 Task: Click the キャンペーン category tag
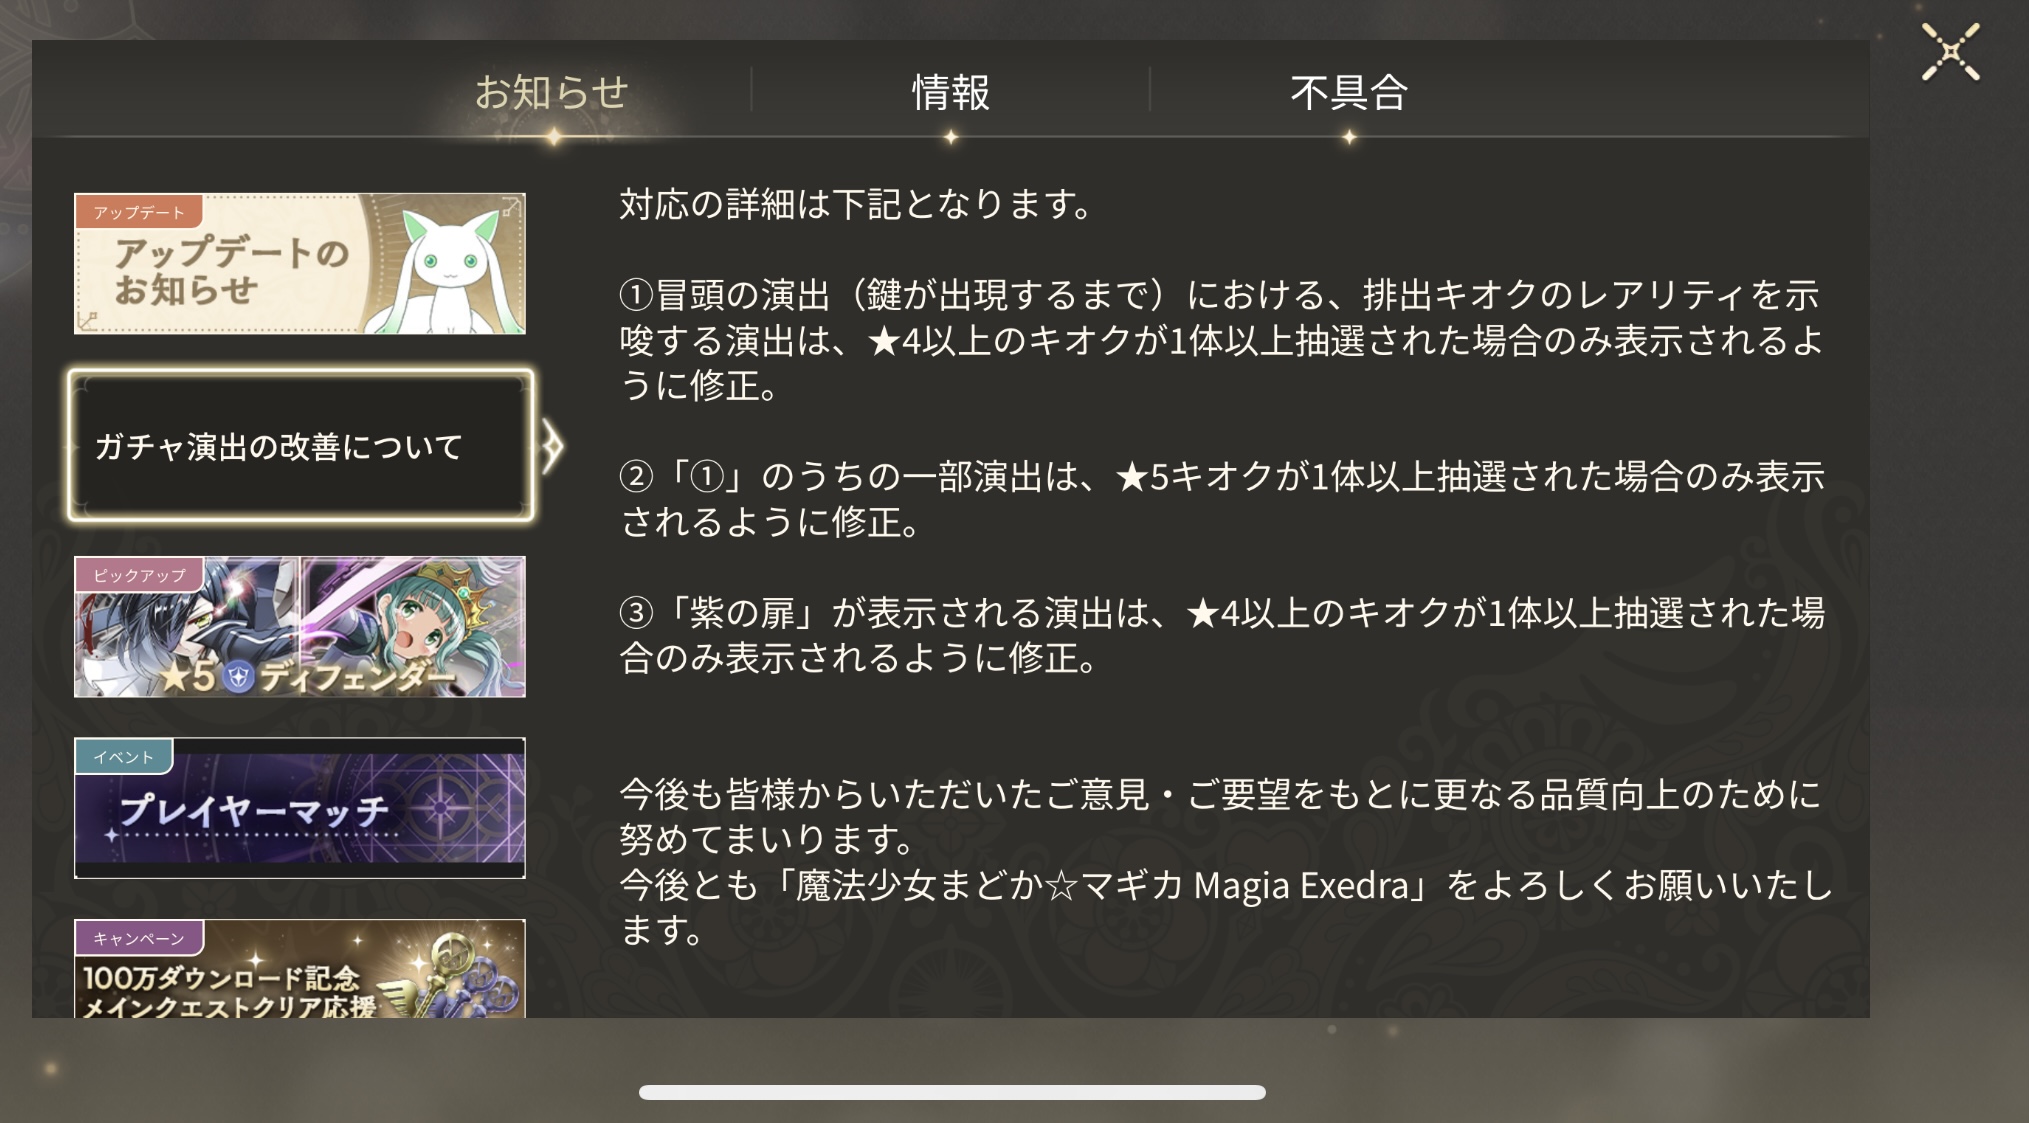point(139,938)
